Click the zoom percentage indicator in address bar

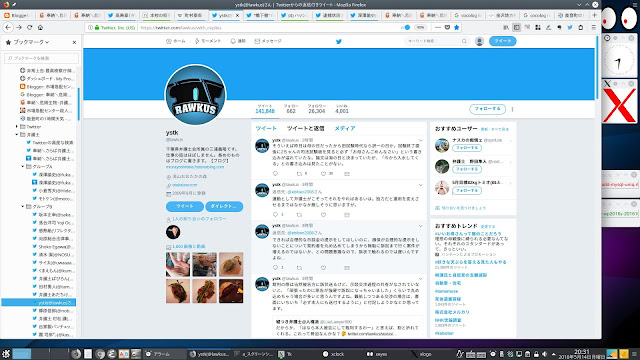(x=420, y=27)
